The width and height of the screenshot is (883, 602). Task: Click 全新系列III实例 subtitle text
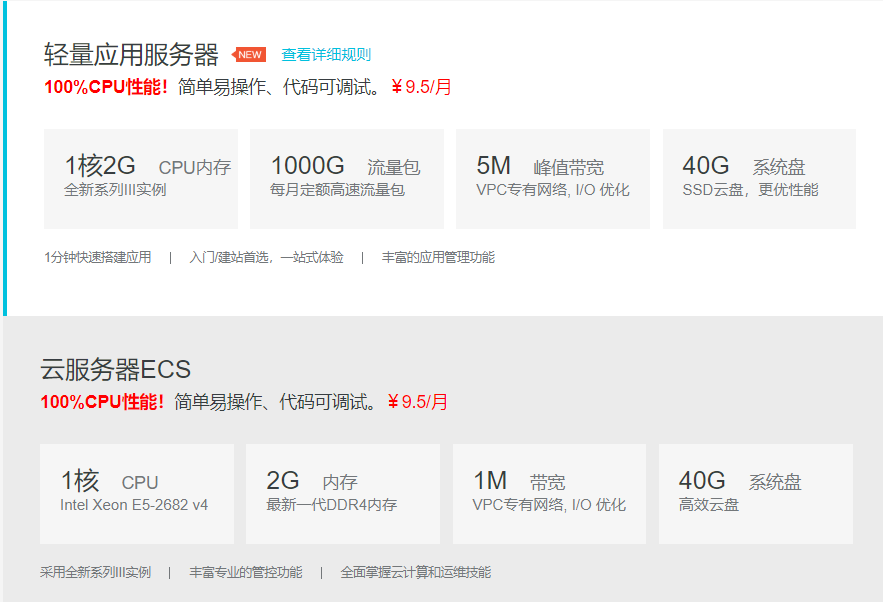point(115,190)
